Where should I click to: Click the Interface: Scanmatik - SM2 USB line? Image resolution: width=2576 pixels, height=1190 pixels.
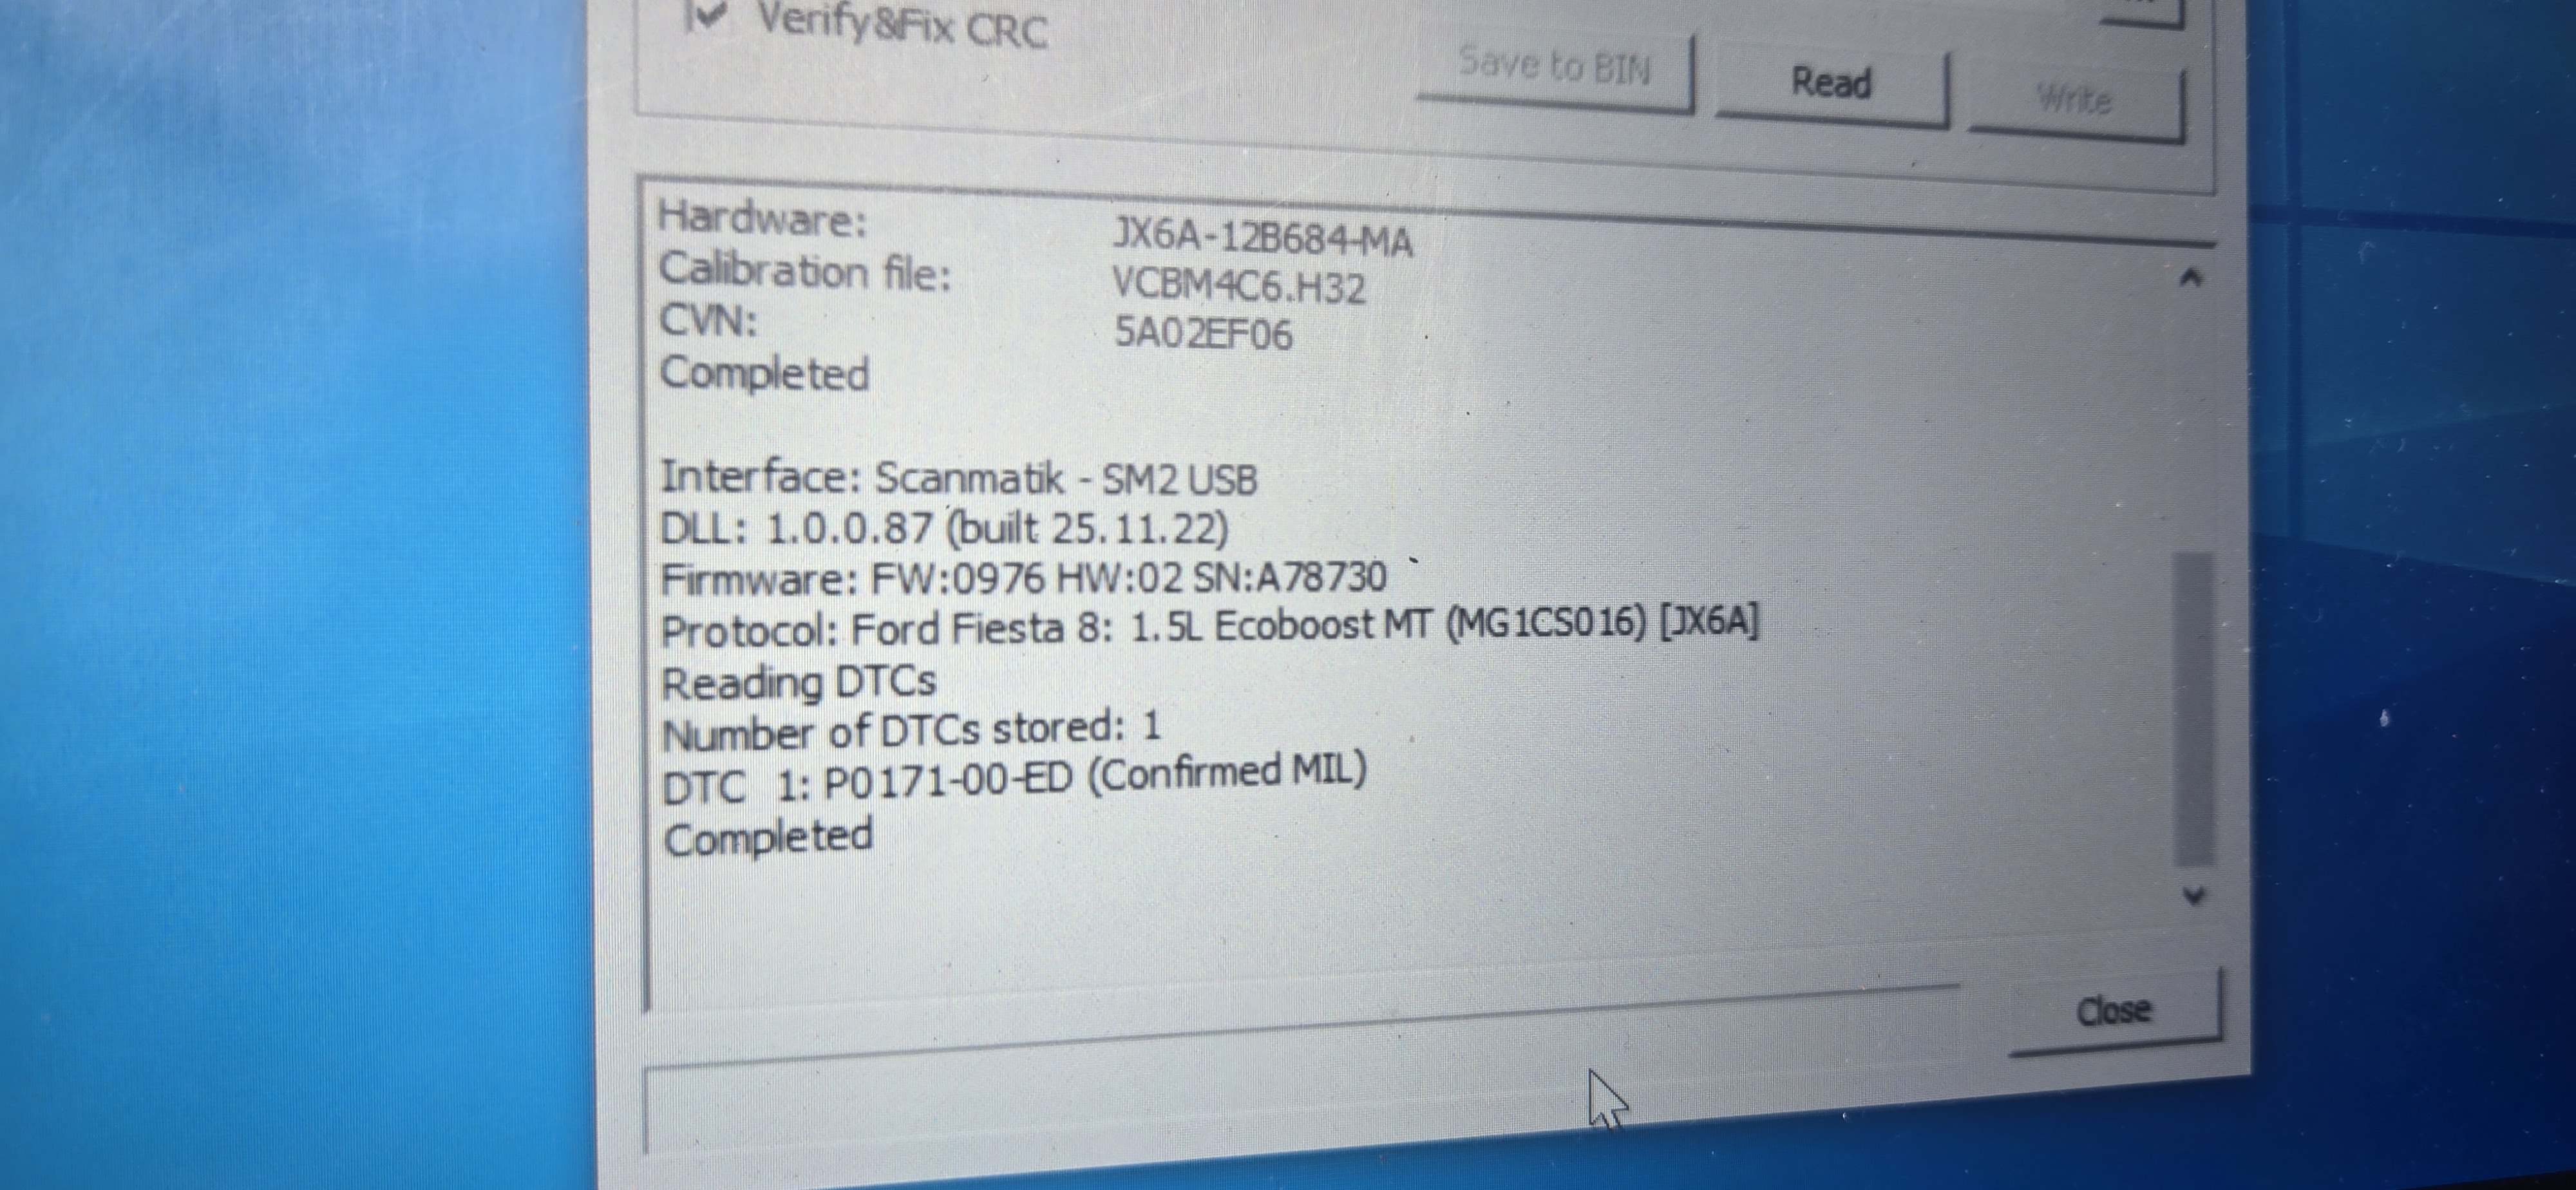pos(959,479)
